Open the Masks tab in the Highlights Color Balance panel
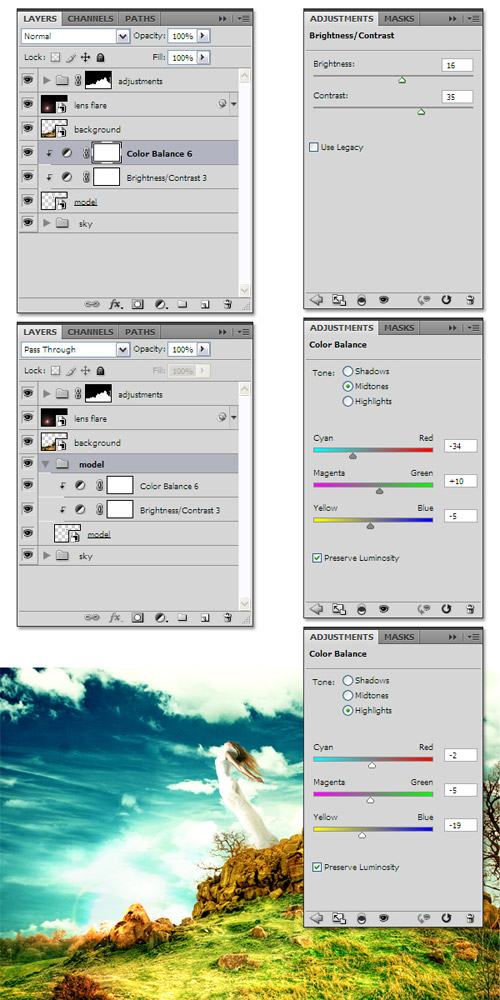 [x=399, y=637]
